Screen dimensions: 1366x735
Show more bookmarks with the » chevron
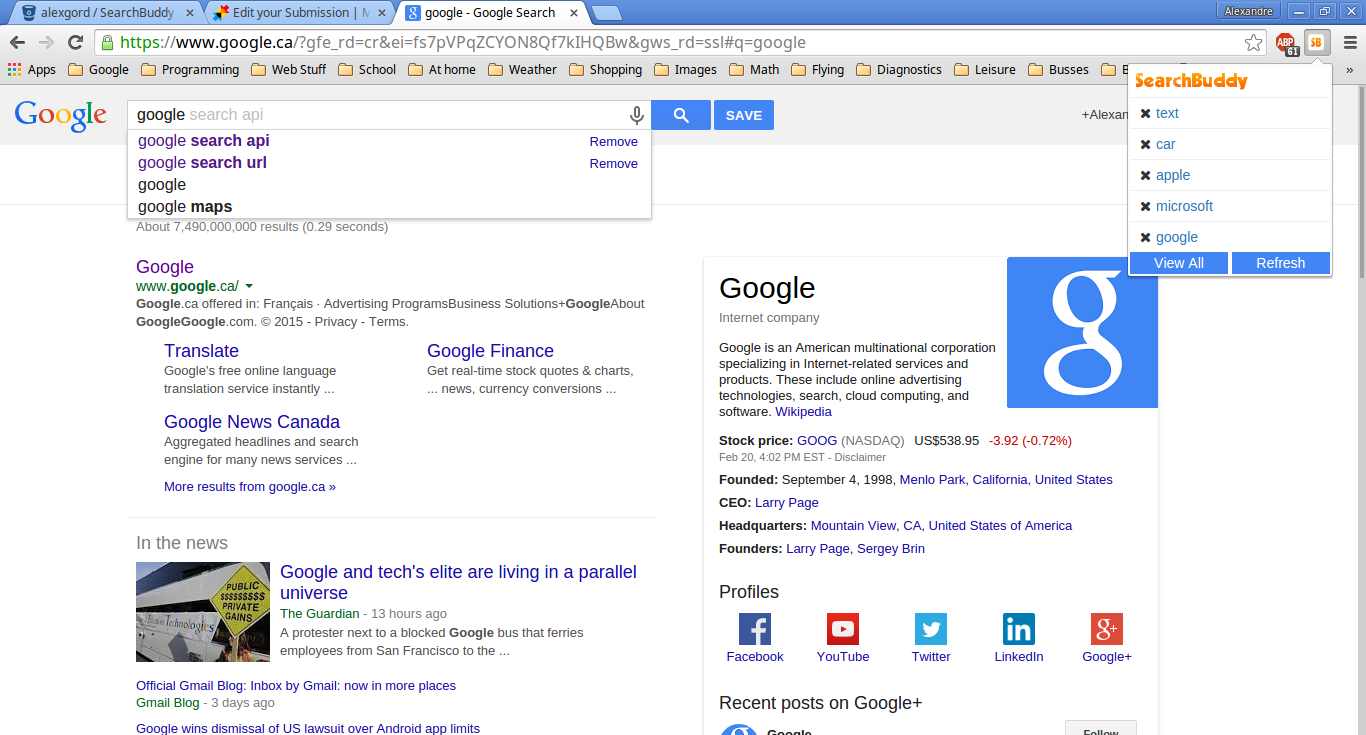[1350, 69]
